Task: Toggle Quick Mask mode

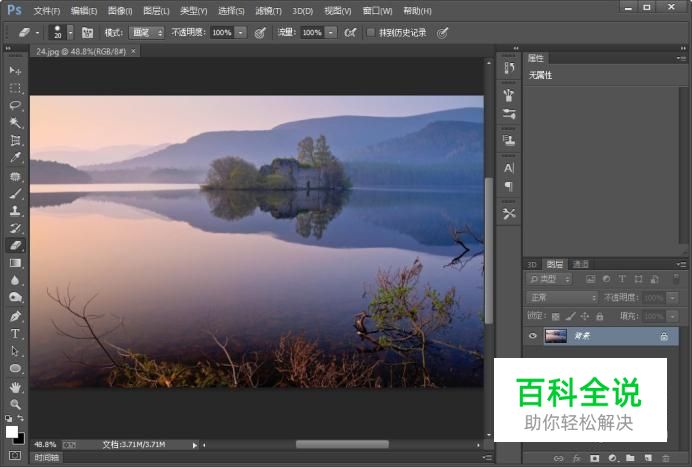Action: click(x=15, y=455)
